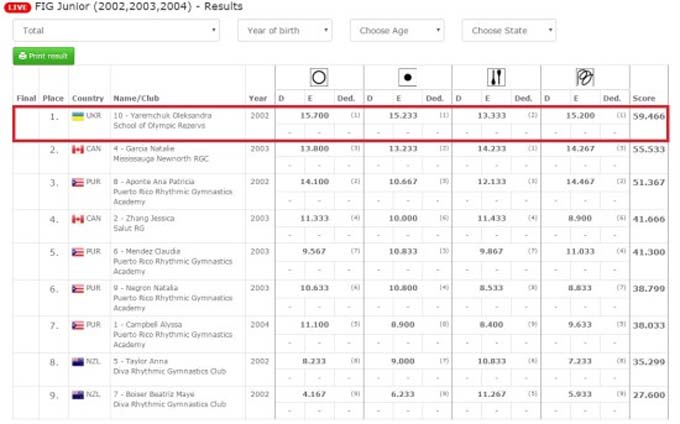Click the Name/Club column header

(136, 98)
